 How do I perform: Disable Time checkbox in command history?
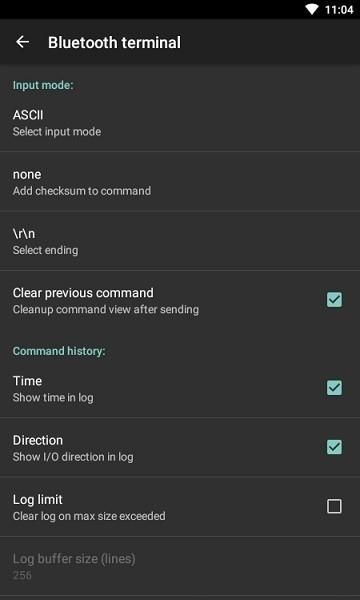tap(334, 388)
